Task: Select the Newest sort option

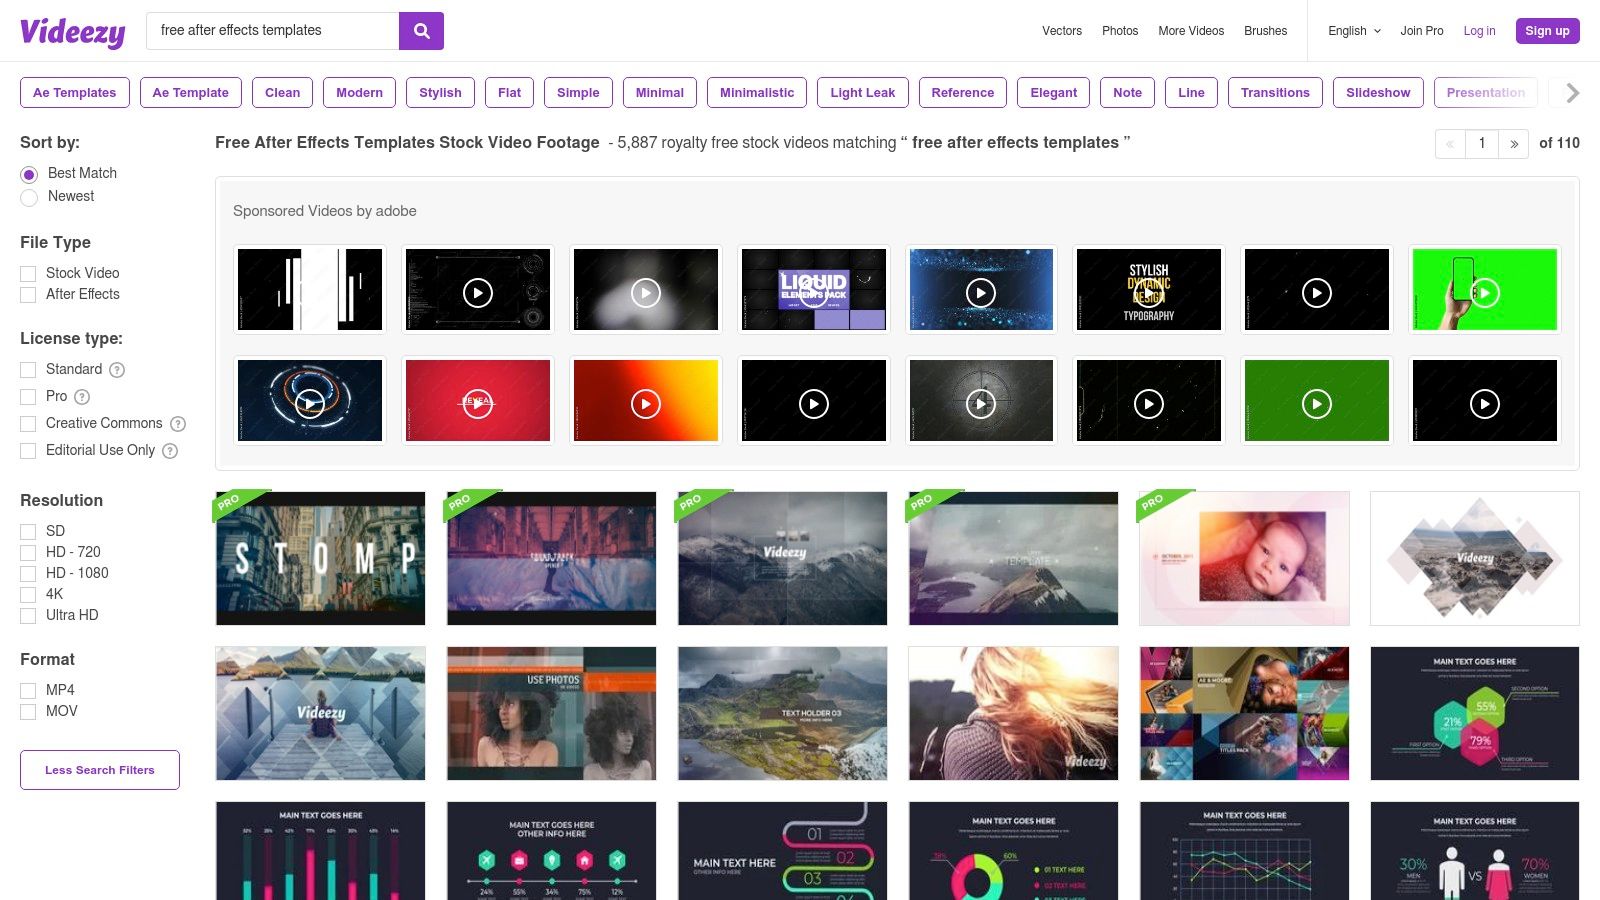Action: (29, 198)
